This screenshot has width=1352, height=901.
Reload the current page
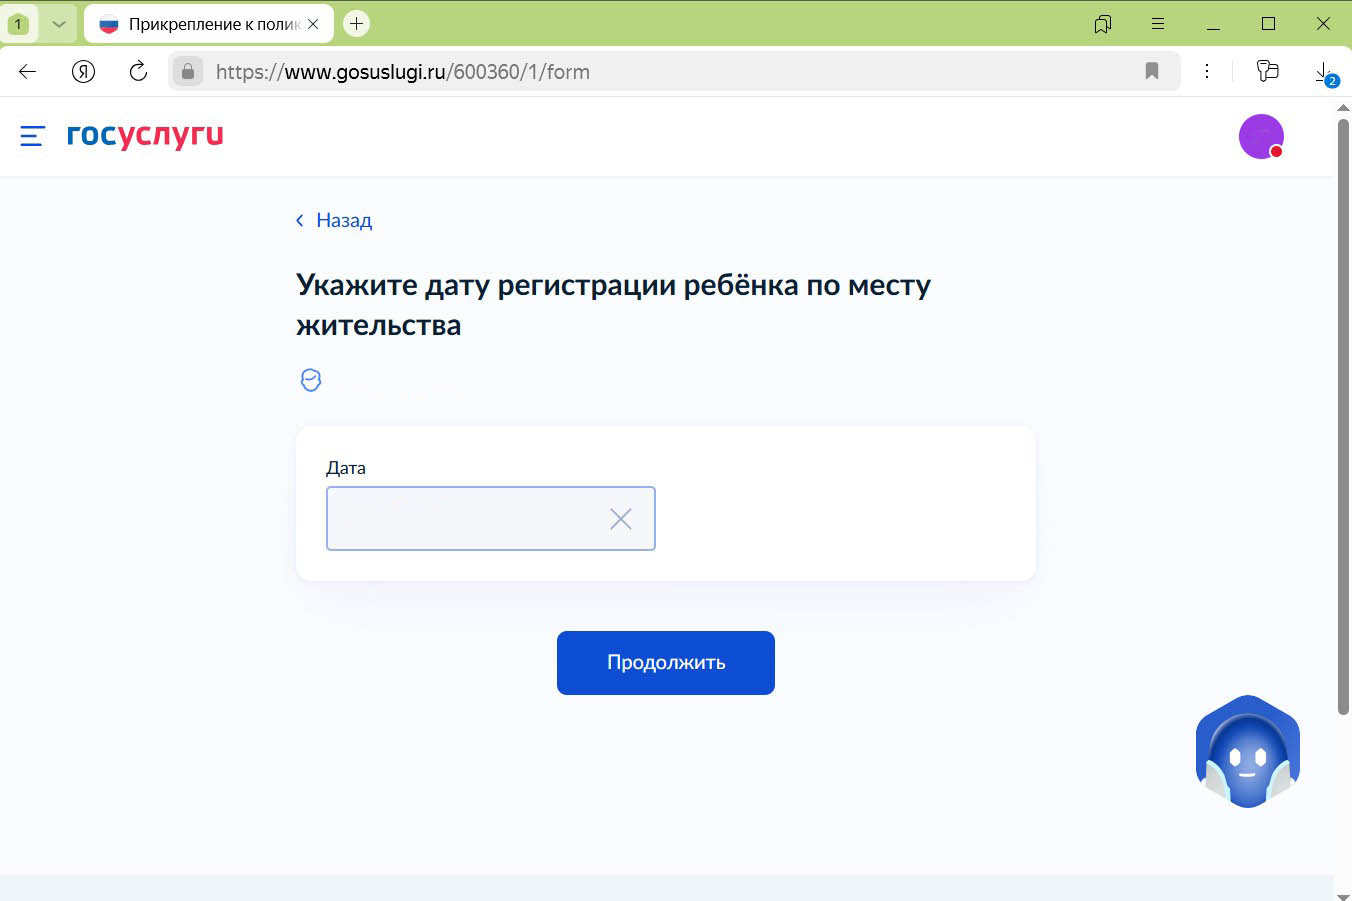tap(139, 71)
